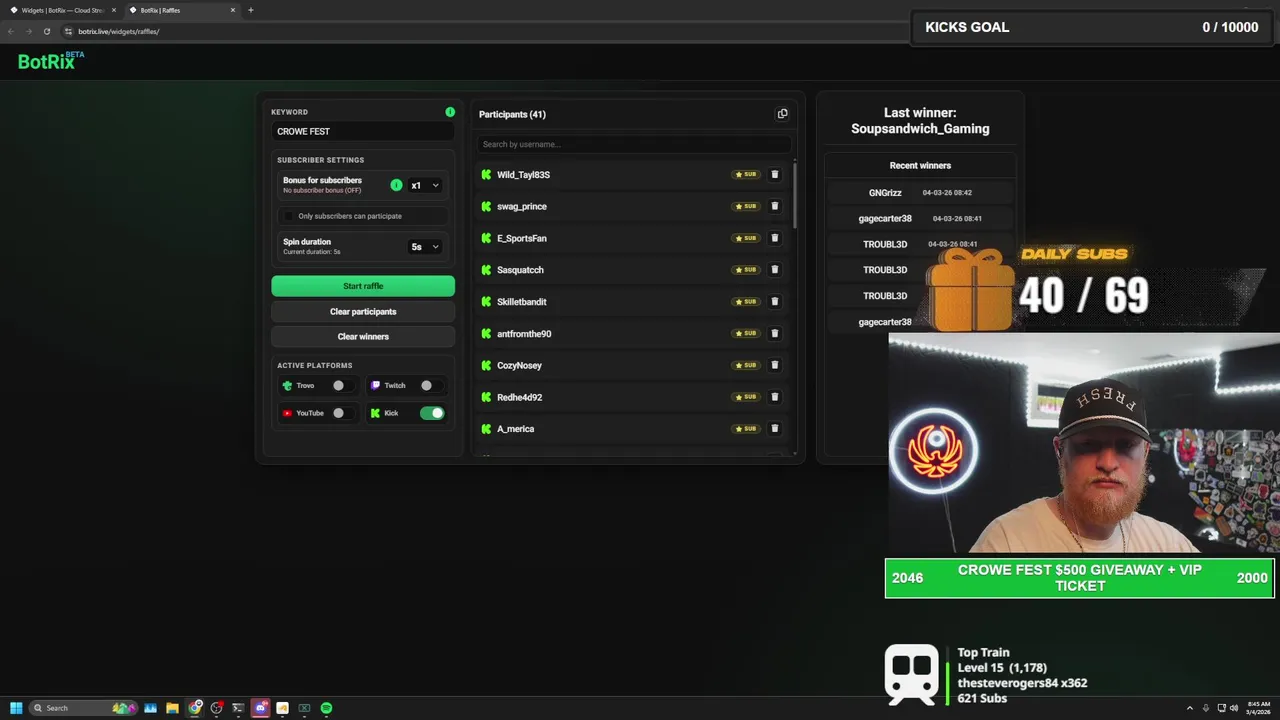Open Windows Start menu
Viewport: 1280px width, 720px height.
pos(16,708)
